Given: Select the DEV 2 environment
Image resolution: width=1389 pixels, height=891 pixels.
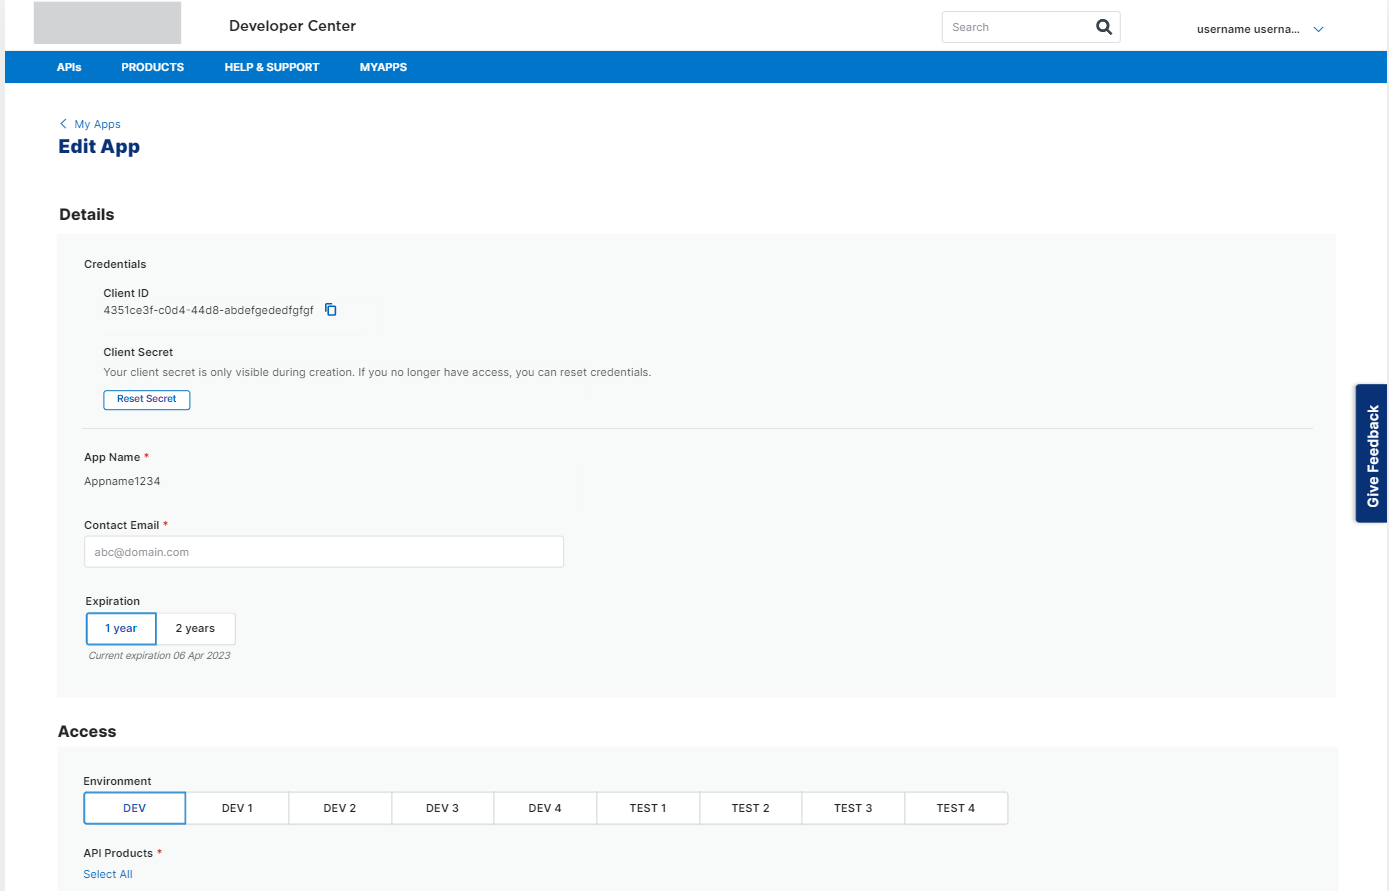Looking at the screenshot, I should click(340, 808).
